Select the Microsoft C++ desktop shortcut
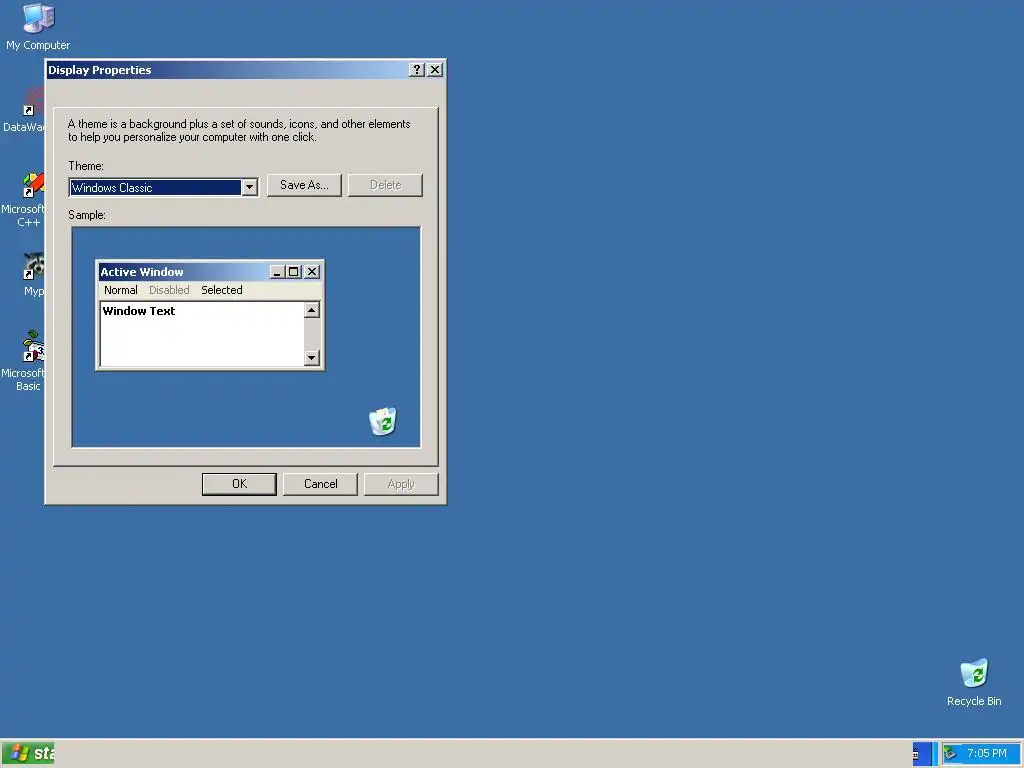The width and height of the screenshot is (1024, 768). [x=24, y=200]
